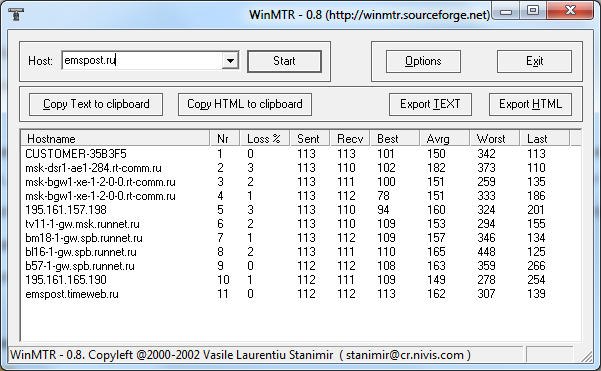Click the Exit button
Image resolution: width=601 pixels, height=371 pixels.
click(x=534, y=61)
